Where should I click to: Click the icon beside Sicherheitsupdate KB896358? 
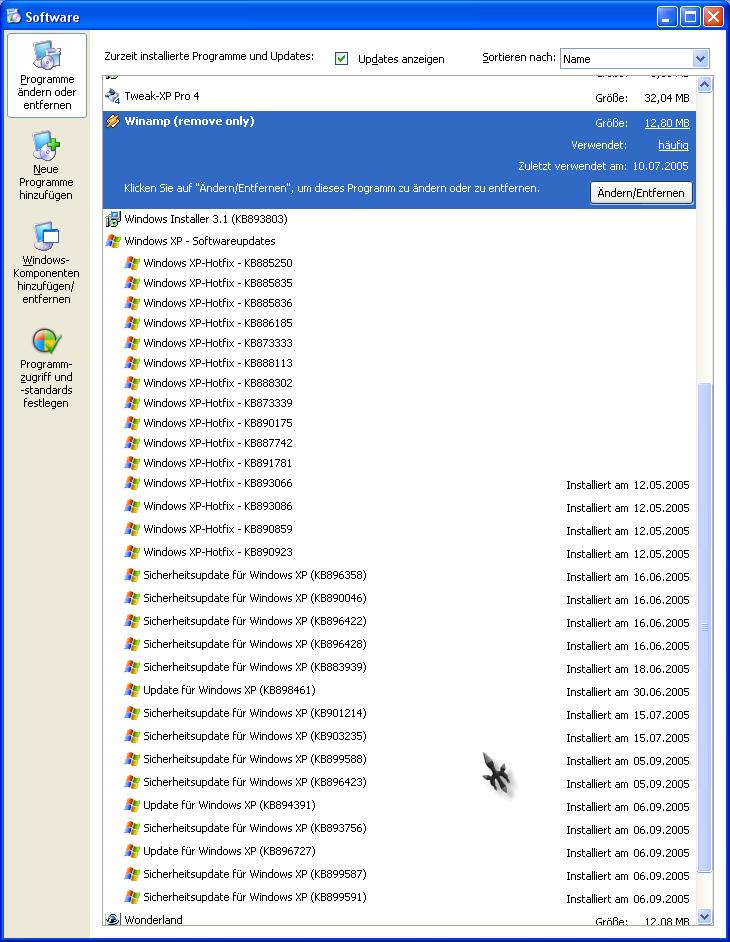(132, 575)
